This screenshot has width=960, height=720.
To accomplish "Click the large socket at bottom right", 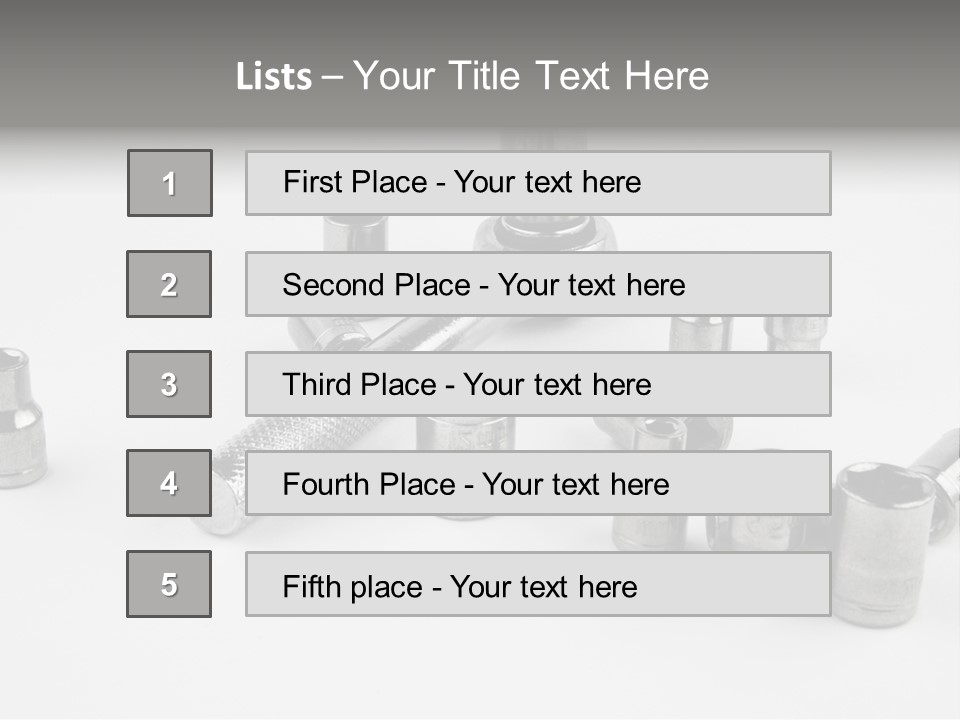I will coord(885,540).
